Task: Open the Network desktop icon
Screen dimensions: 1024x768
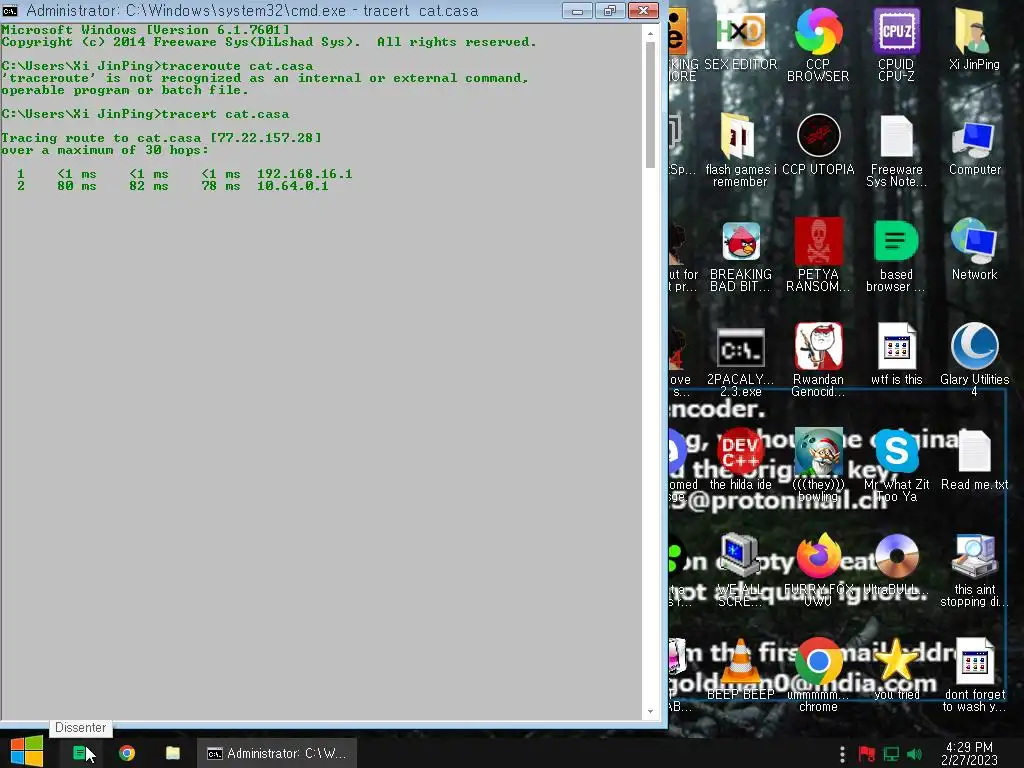Action: click(x=974, y=249)
